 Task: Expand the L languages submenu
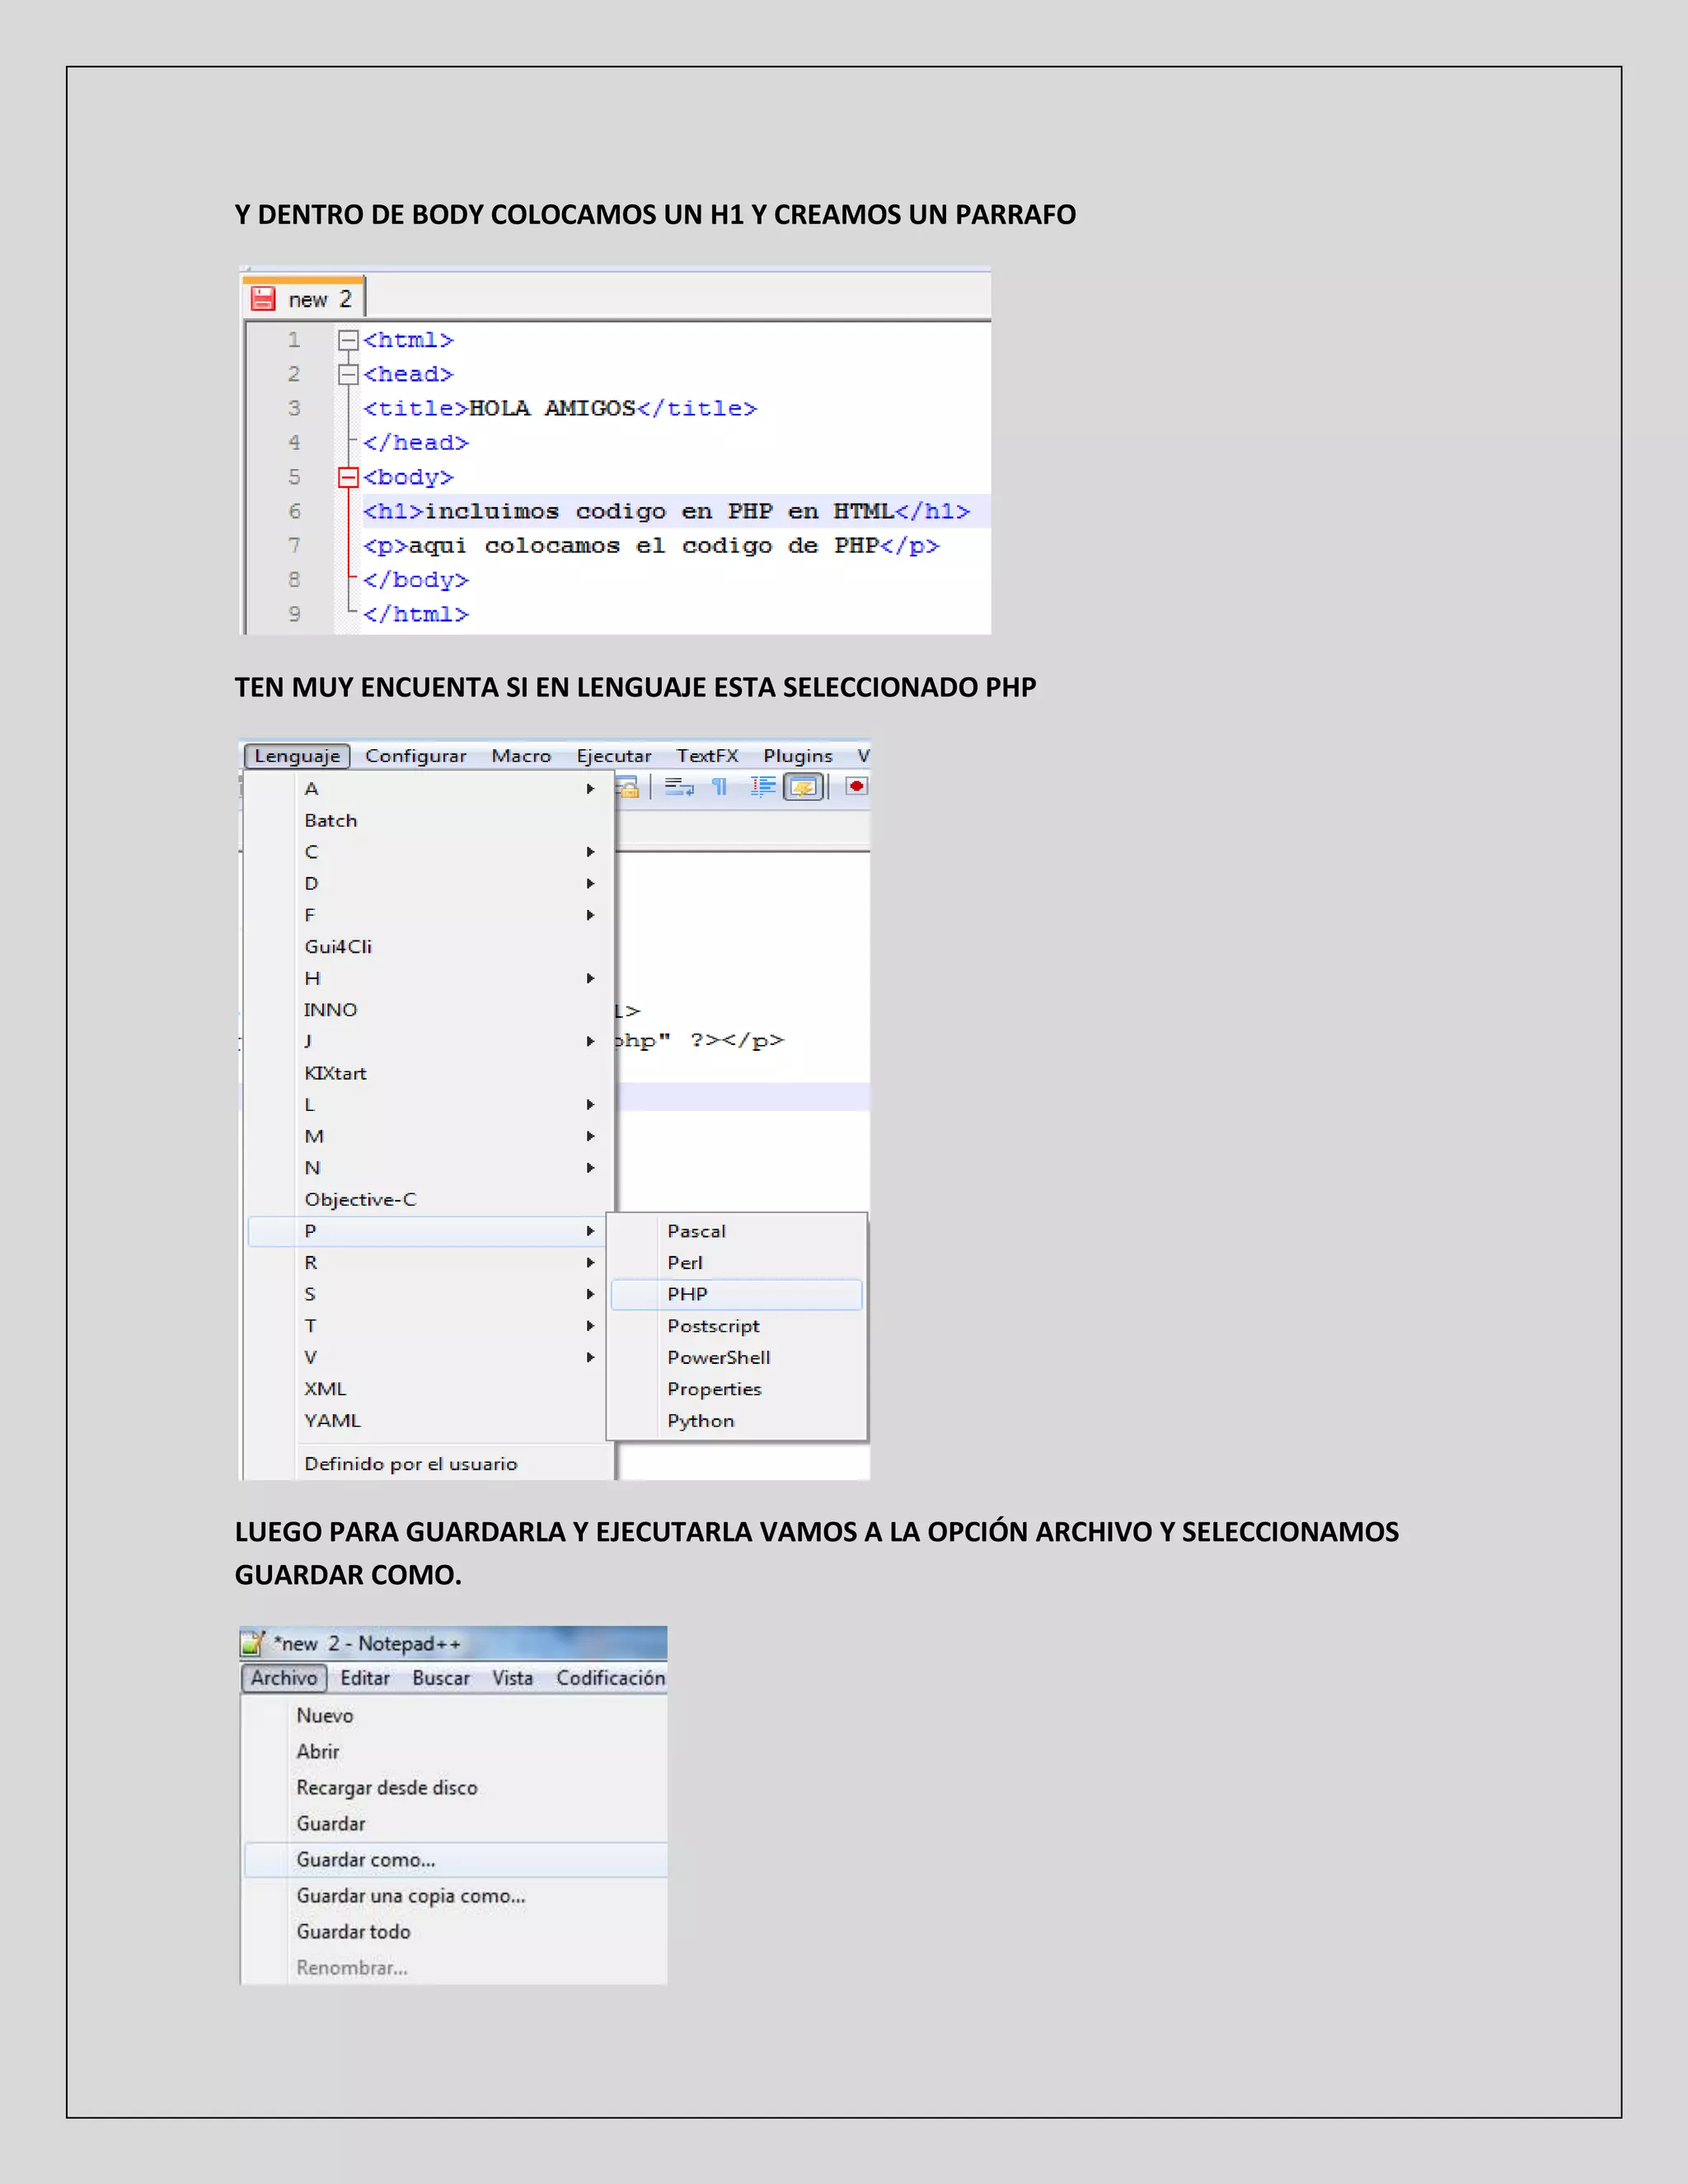pos(429,1104)
